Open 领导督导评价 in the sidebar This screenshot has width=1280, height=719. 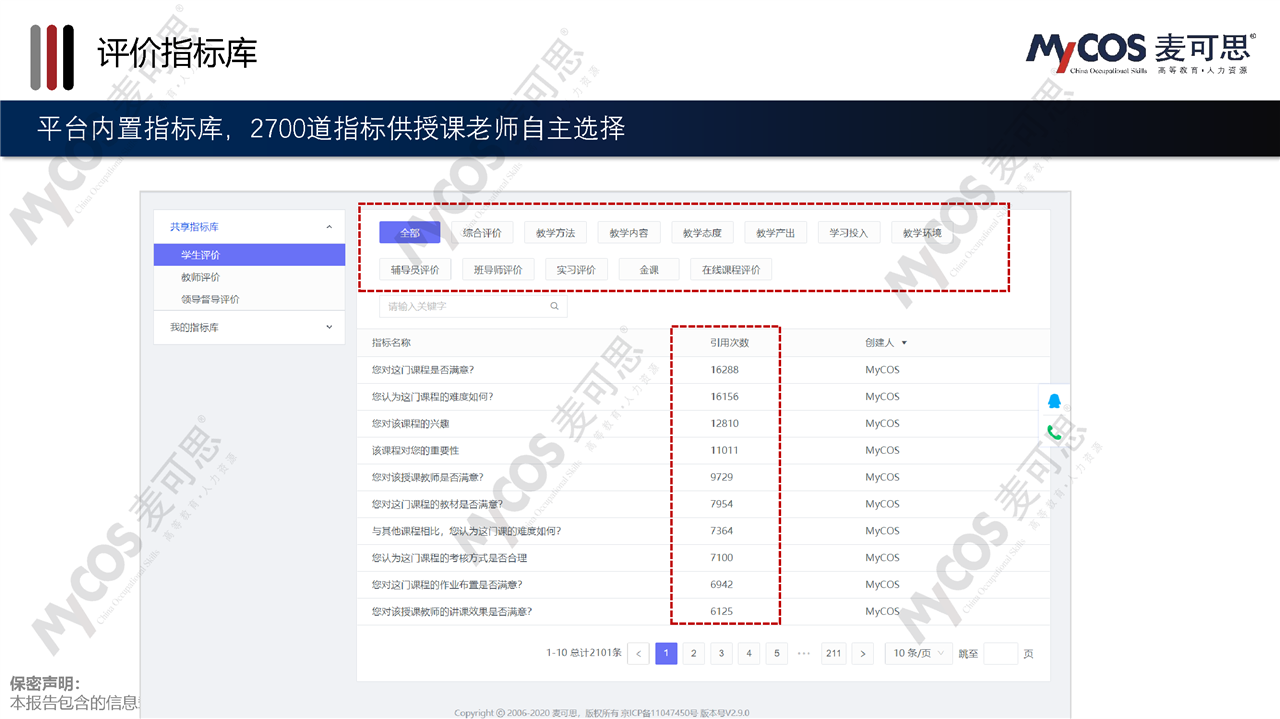click(210, 299)
